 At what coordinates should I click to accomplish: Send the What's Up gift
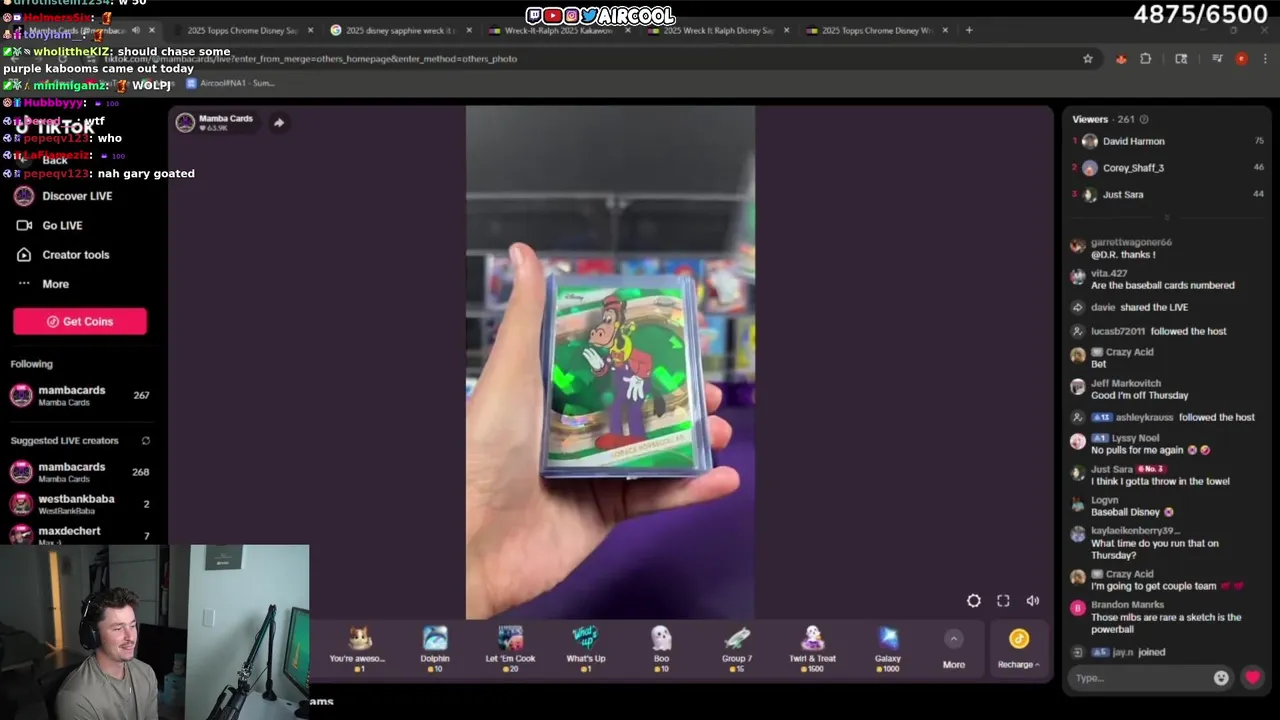[586, 648]
